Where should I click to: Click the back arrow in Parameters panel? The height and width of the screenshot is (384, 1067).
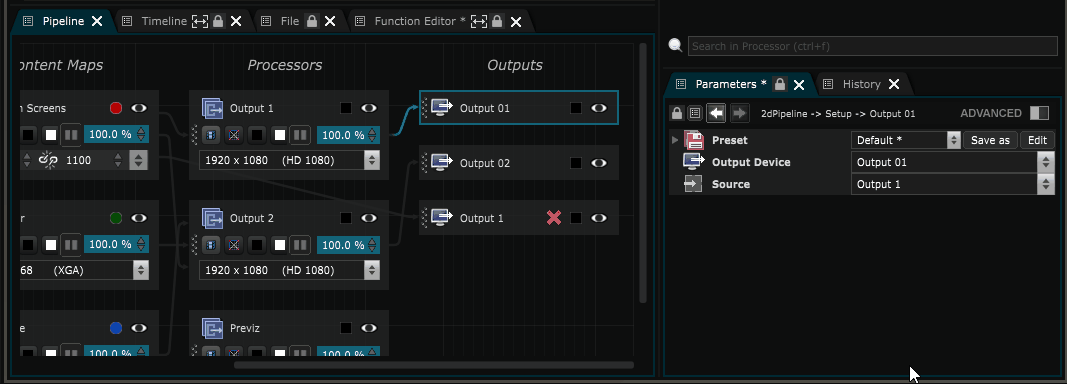click(715, 113)
